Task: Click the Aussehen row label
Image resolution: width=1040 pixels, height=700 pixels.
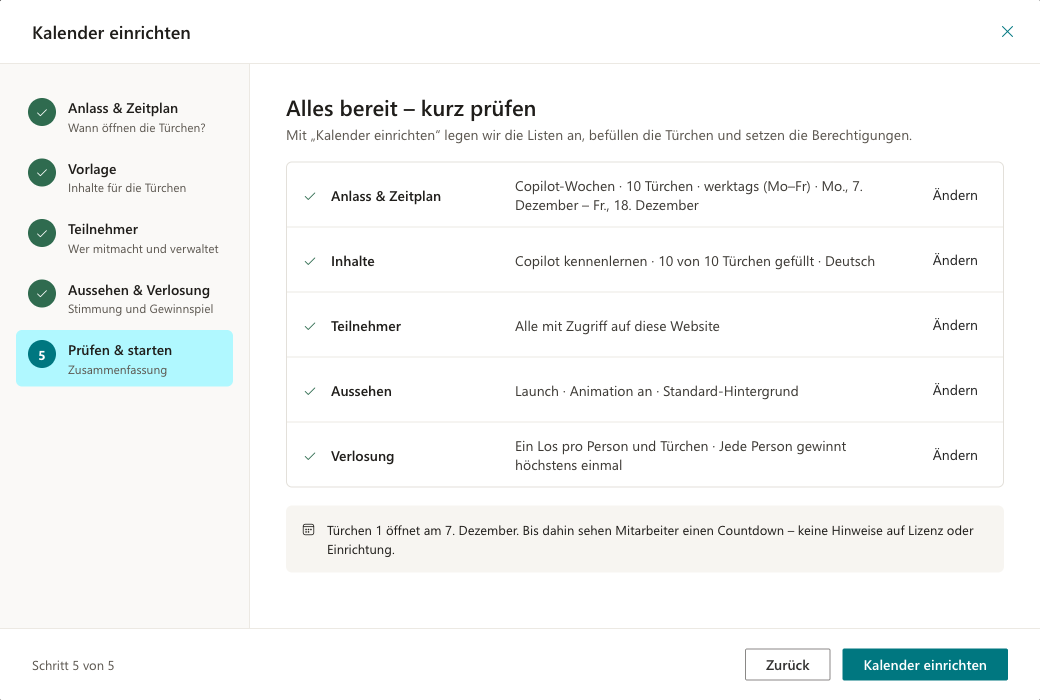Action: point(361,391)
